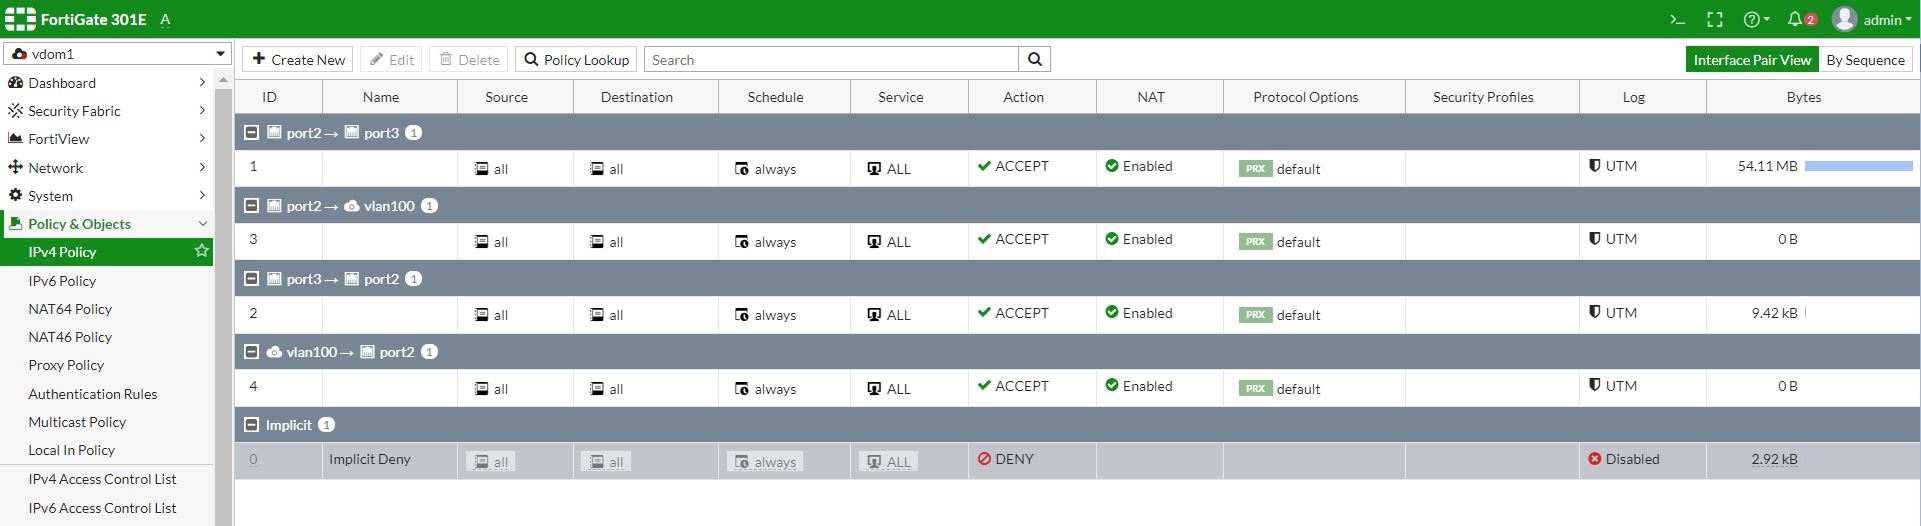
Task: Click the Create New button
Action: pyautogui.click(x=298, y=60)
